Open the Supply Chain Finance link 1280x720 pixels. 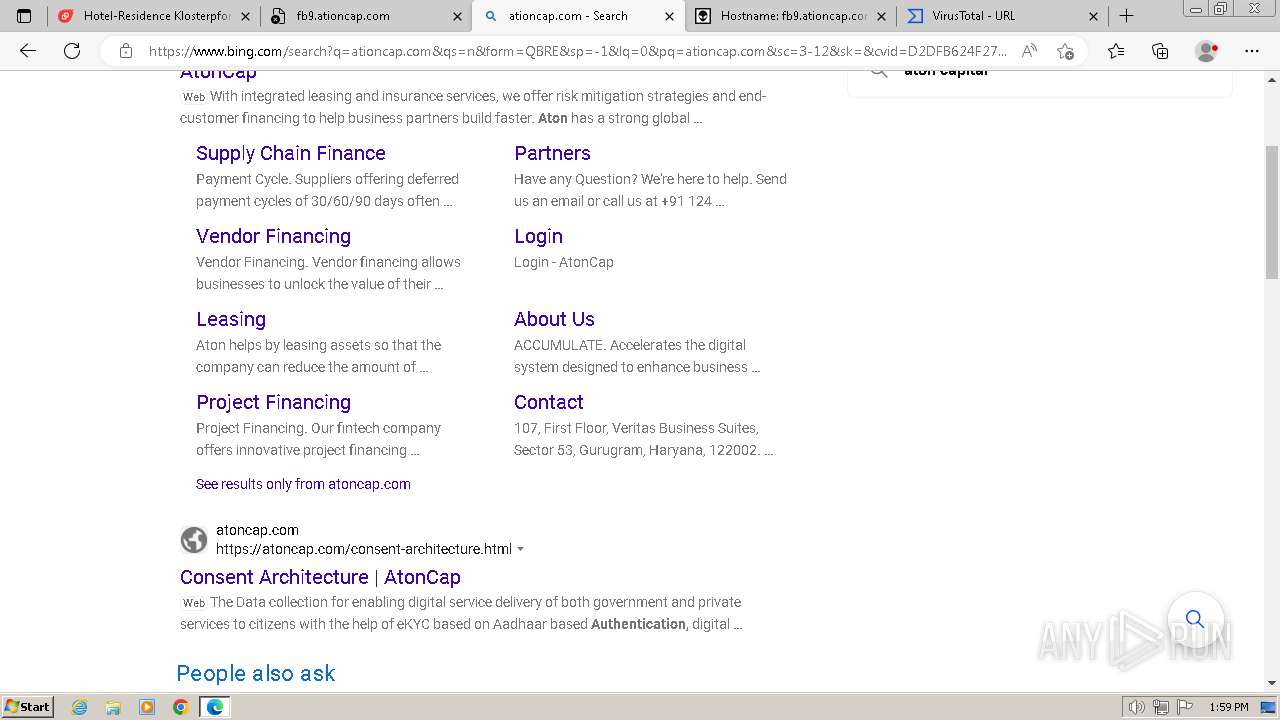[x=291, y=153]
